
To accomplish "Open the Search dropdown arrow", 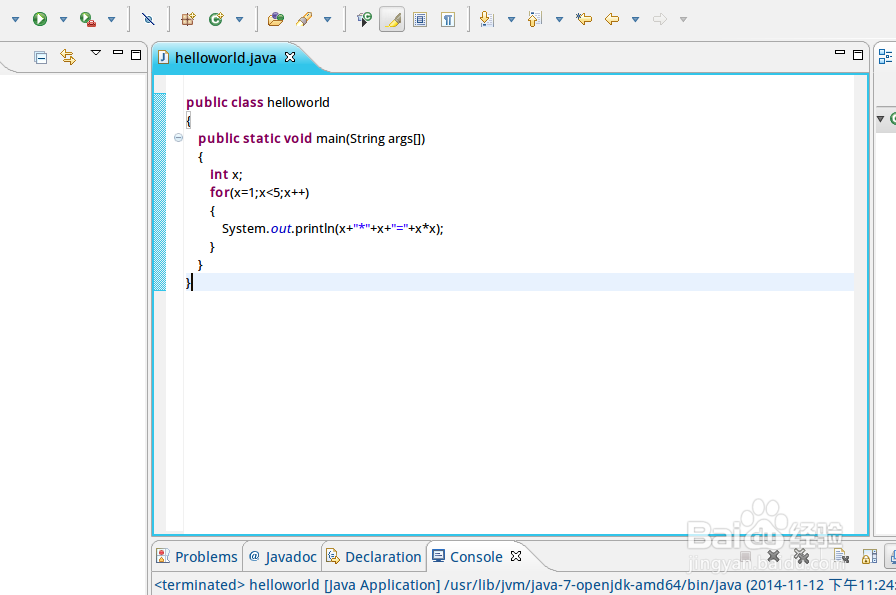I will pyautogui.click(x=327, y=19).
